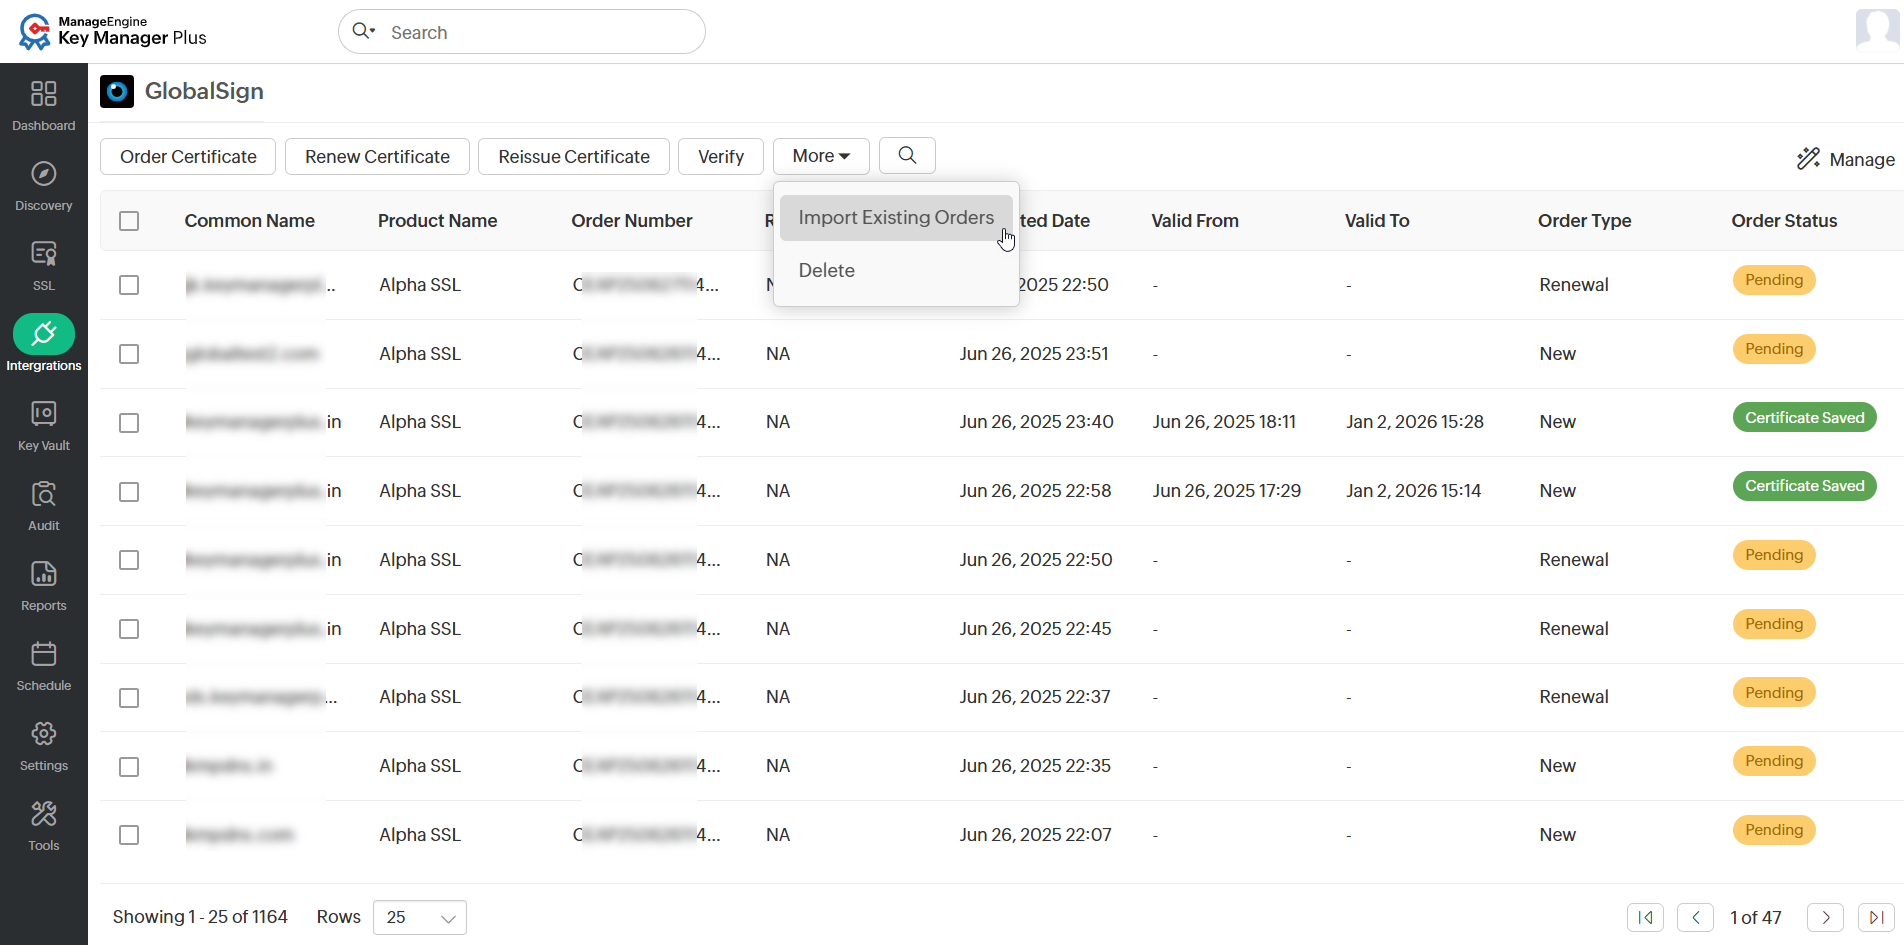Check the row dated Jun 26, 2025 23:40
This screenshot has width=1904, height=945.
pyautogui.click(x=129, y=423)
